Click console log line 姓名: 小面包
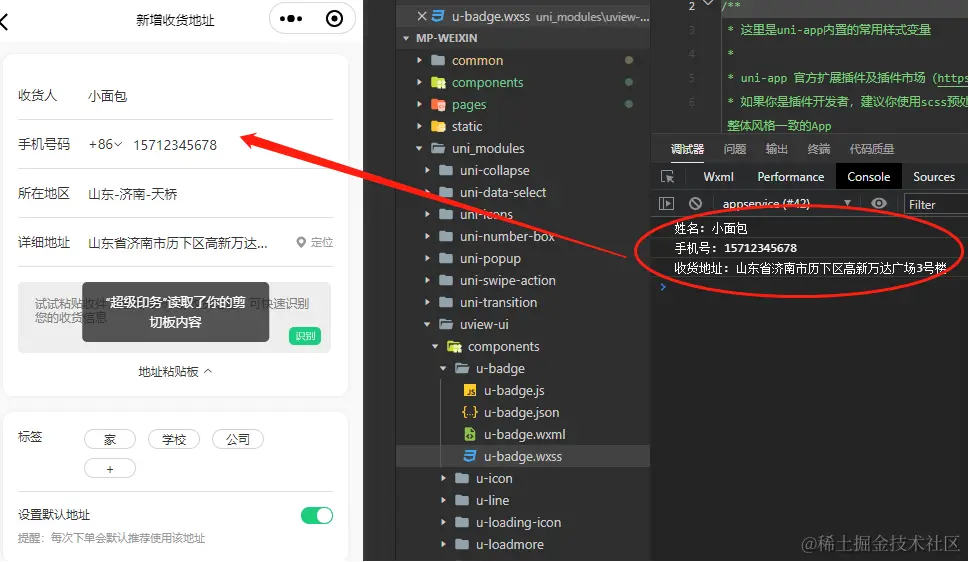Screen dimensions: 969x562 coord(711,228)
